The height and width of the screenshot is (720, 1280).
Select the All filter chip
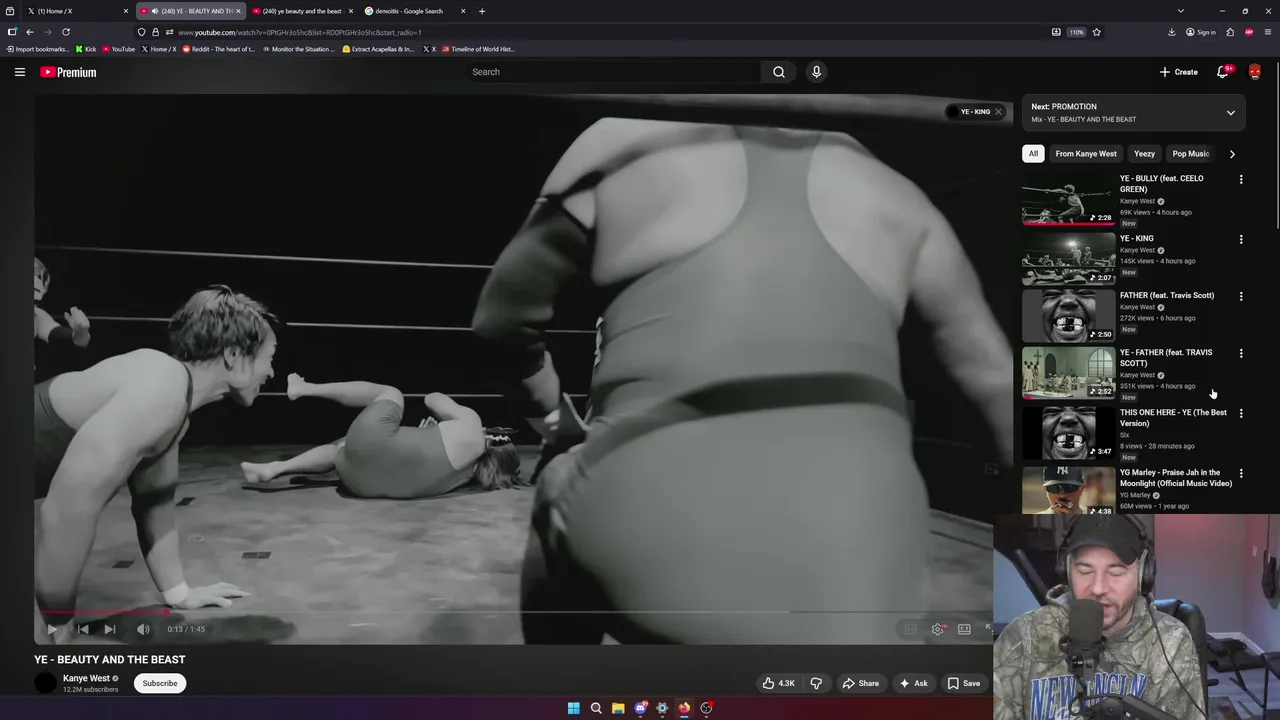pos(1033,154)
